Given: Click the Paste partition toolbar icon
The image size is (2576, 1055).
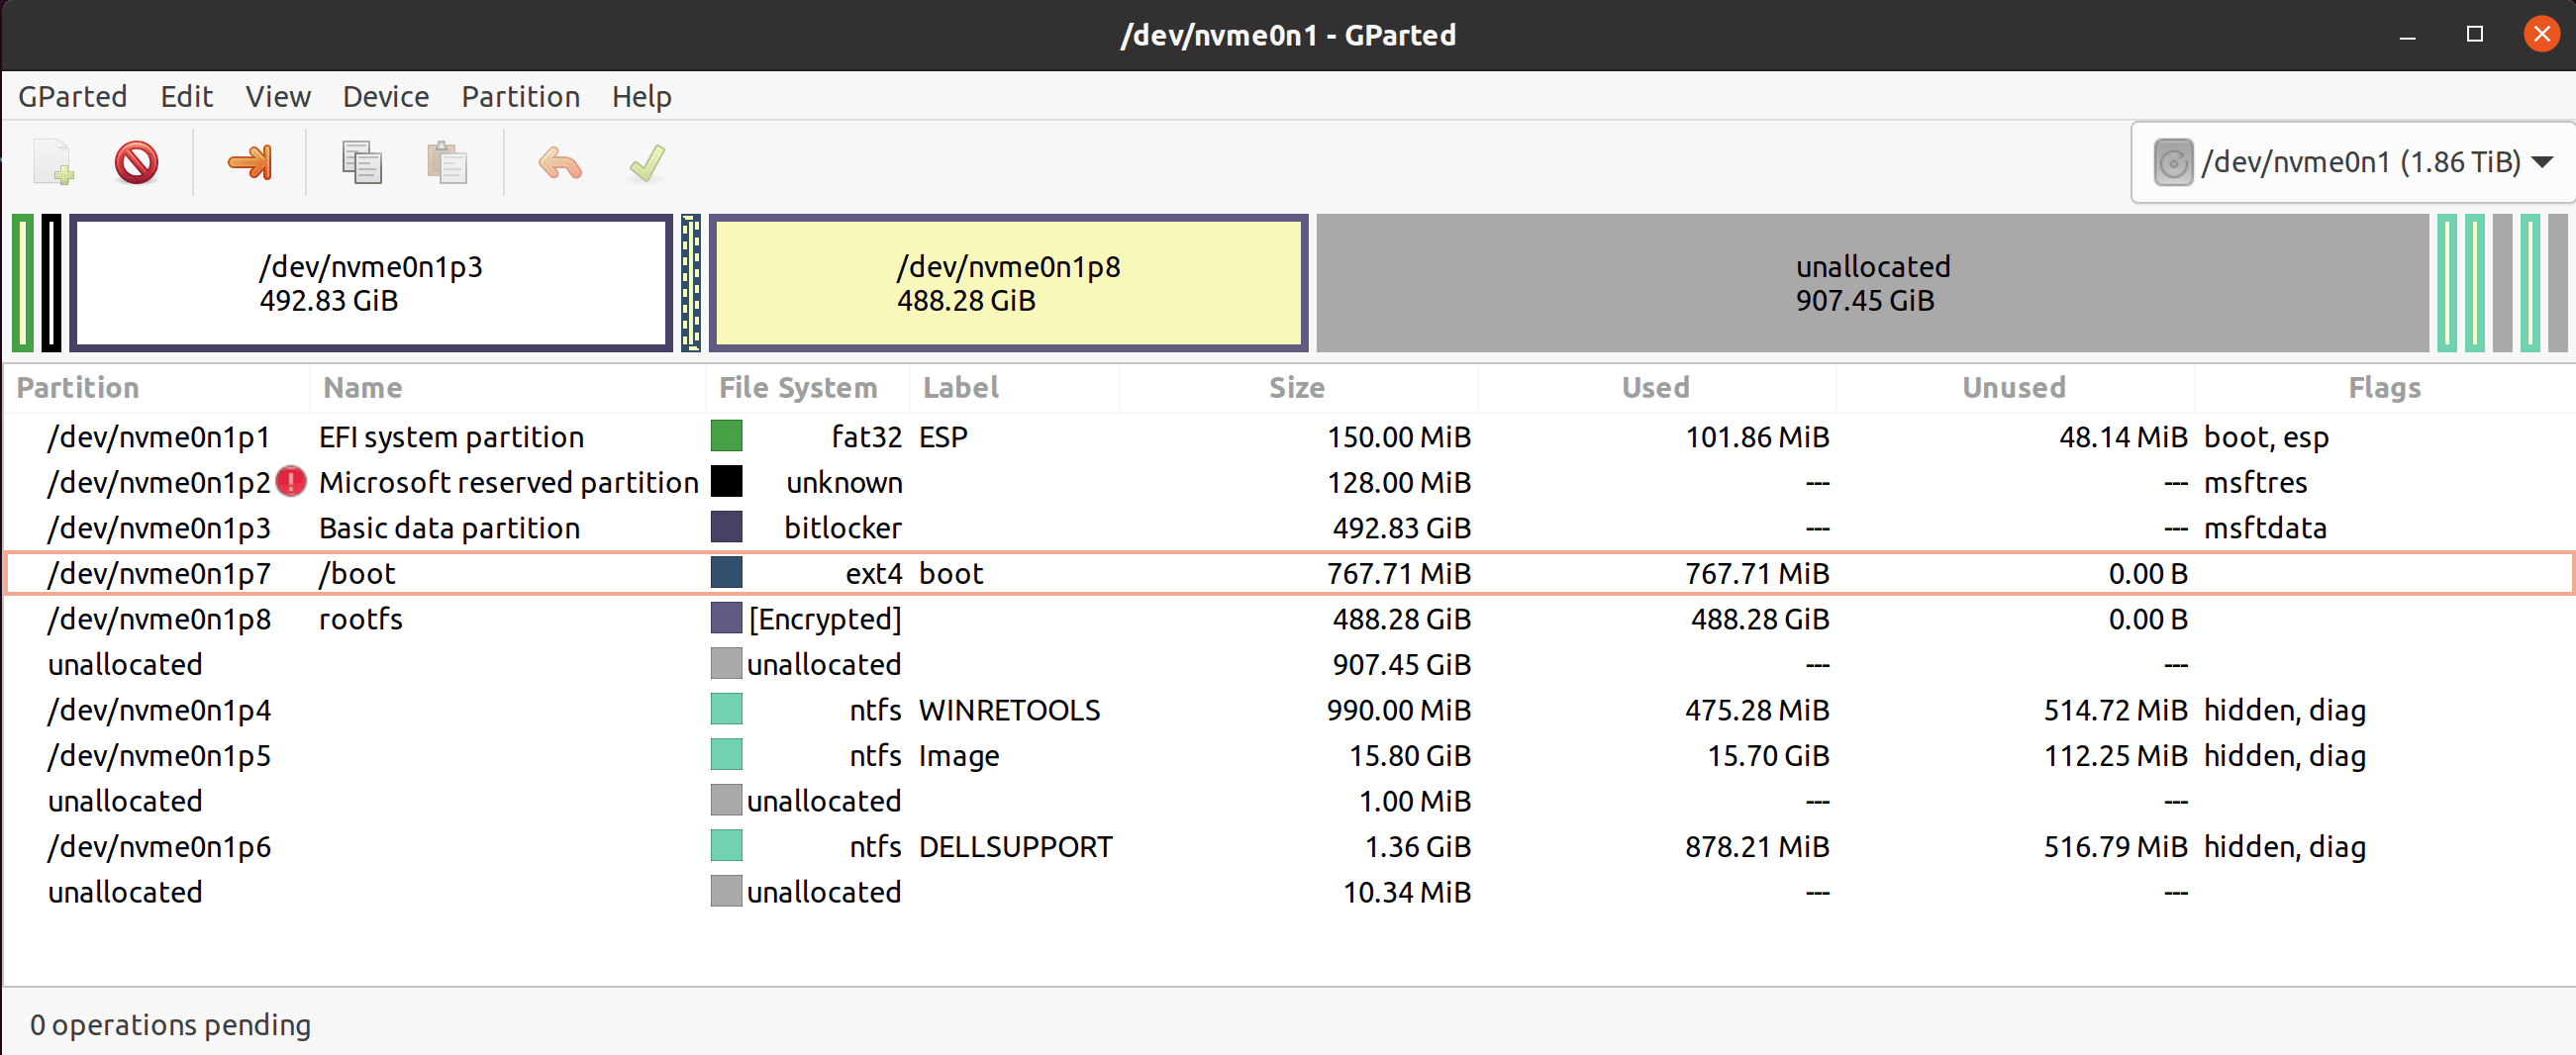Looking at the screenshot, I should click(446, 161).
